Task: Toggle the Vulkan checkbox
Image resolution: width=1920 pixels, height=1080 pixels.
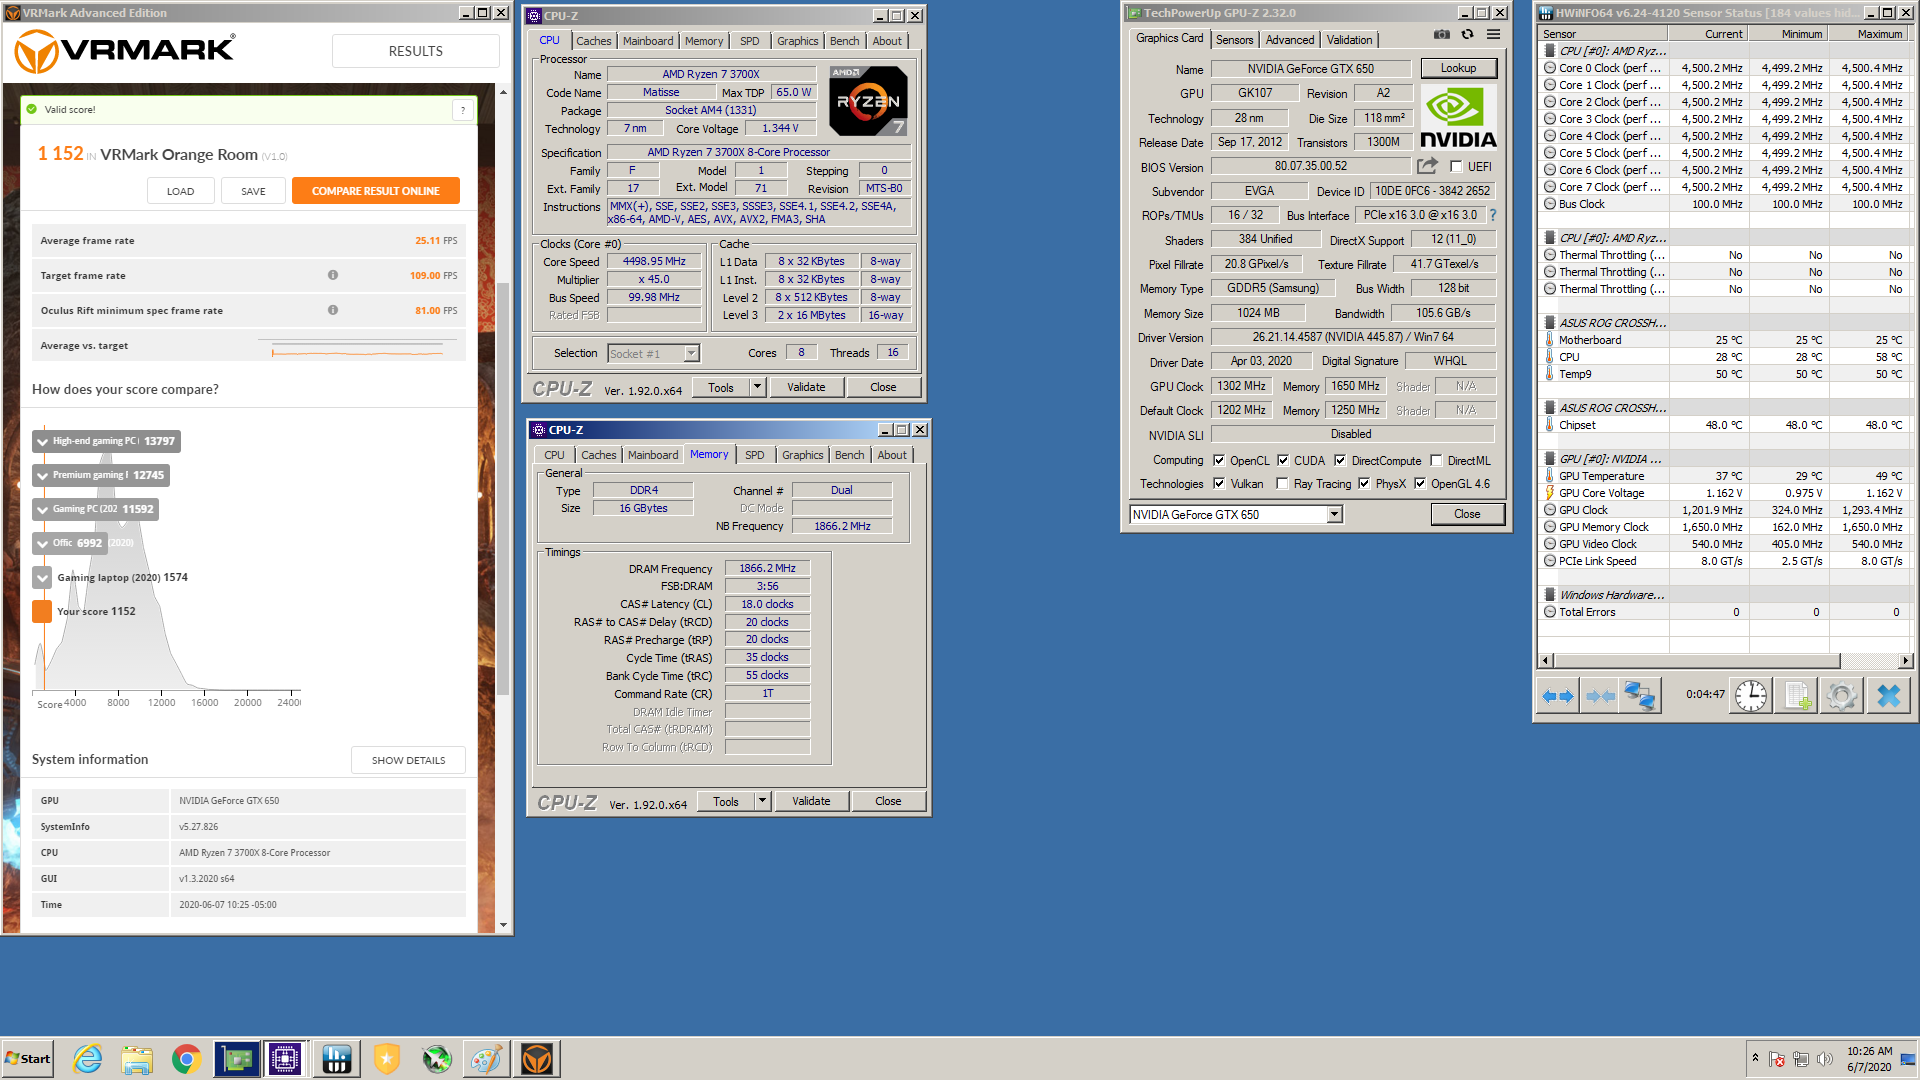Action: 1219,484
